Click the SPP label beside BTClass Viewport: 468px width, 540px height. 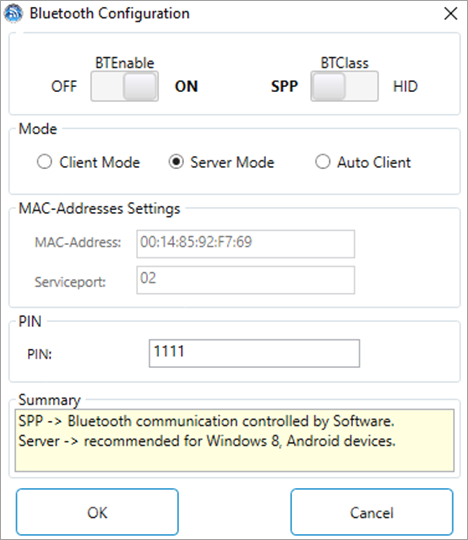click(284, 86)
